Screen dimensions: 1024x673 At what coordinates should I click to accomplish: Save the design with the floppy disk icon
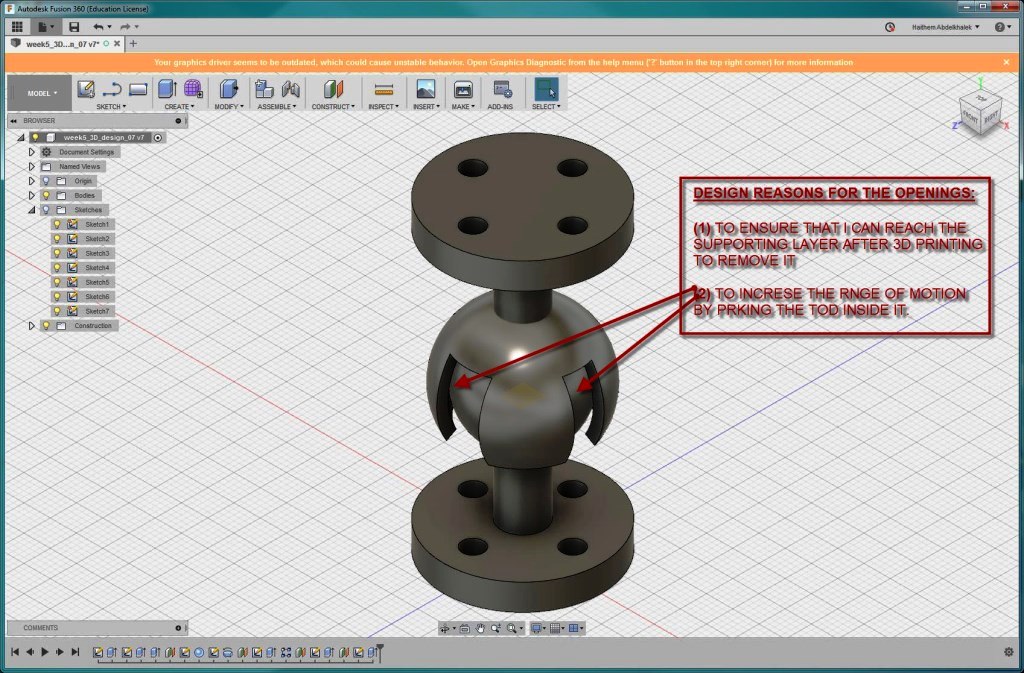pos(74,27)
